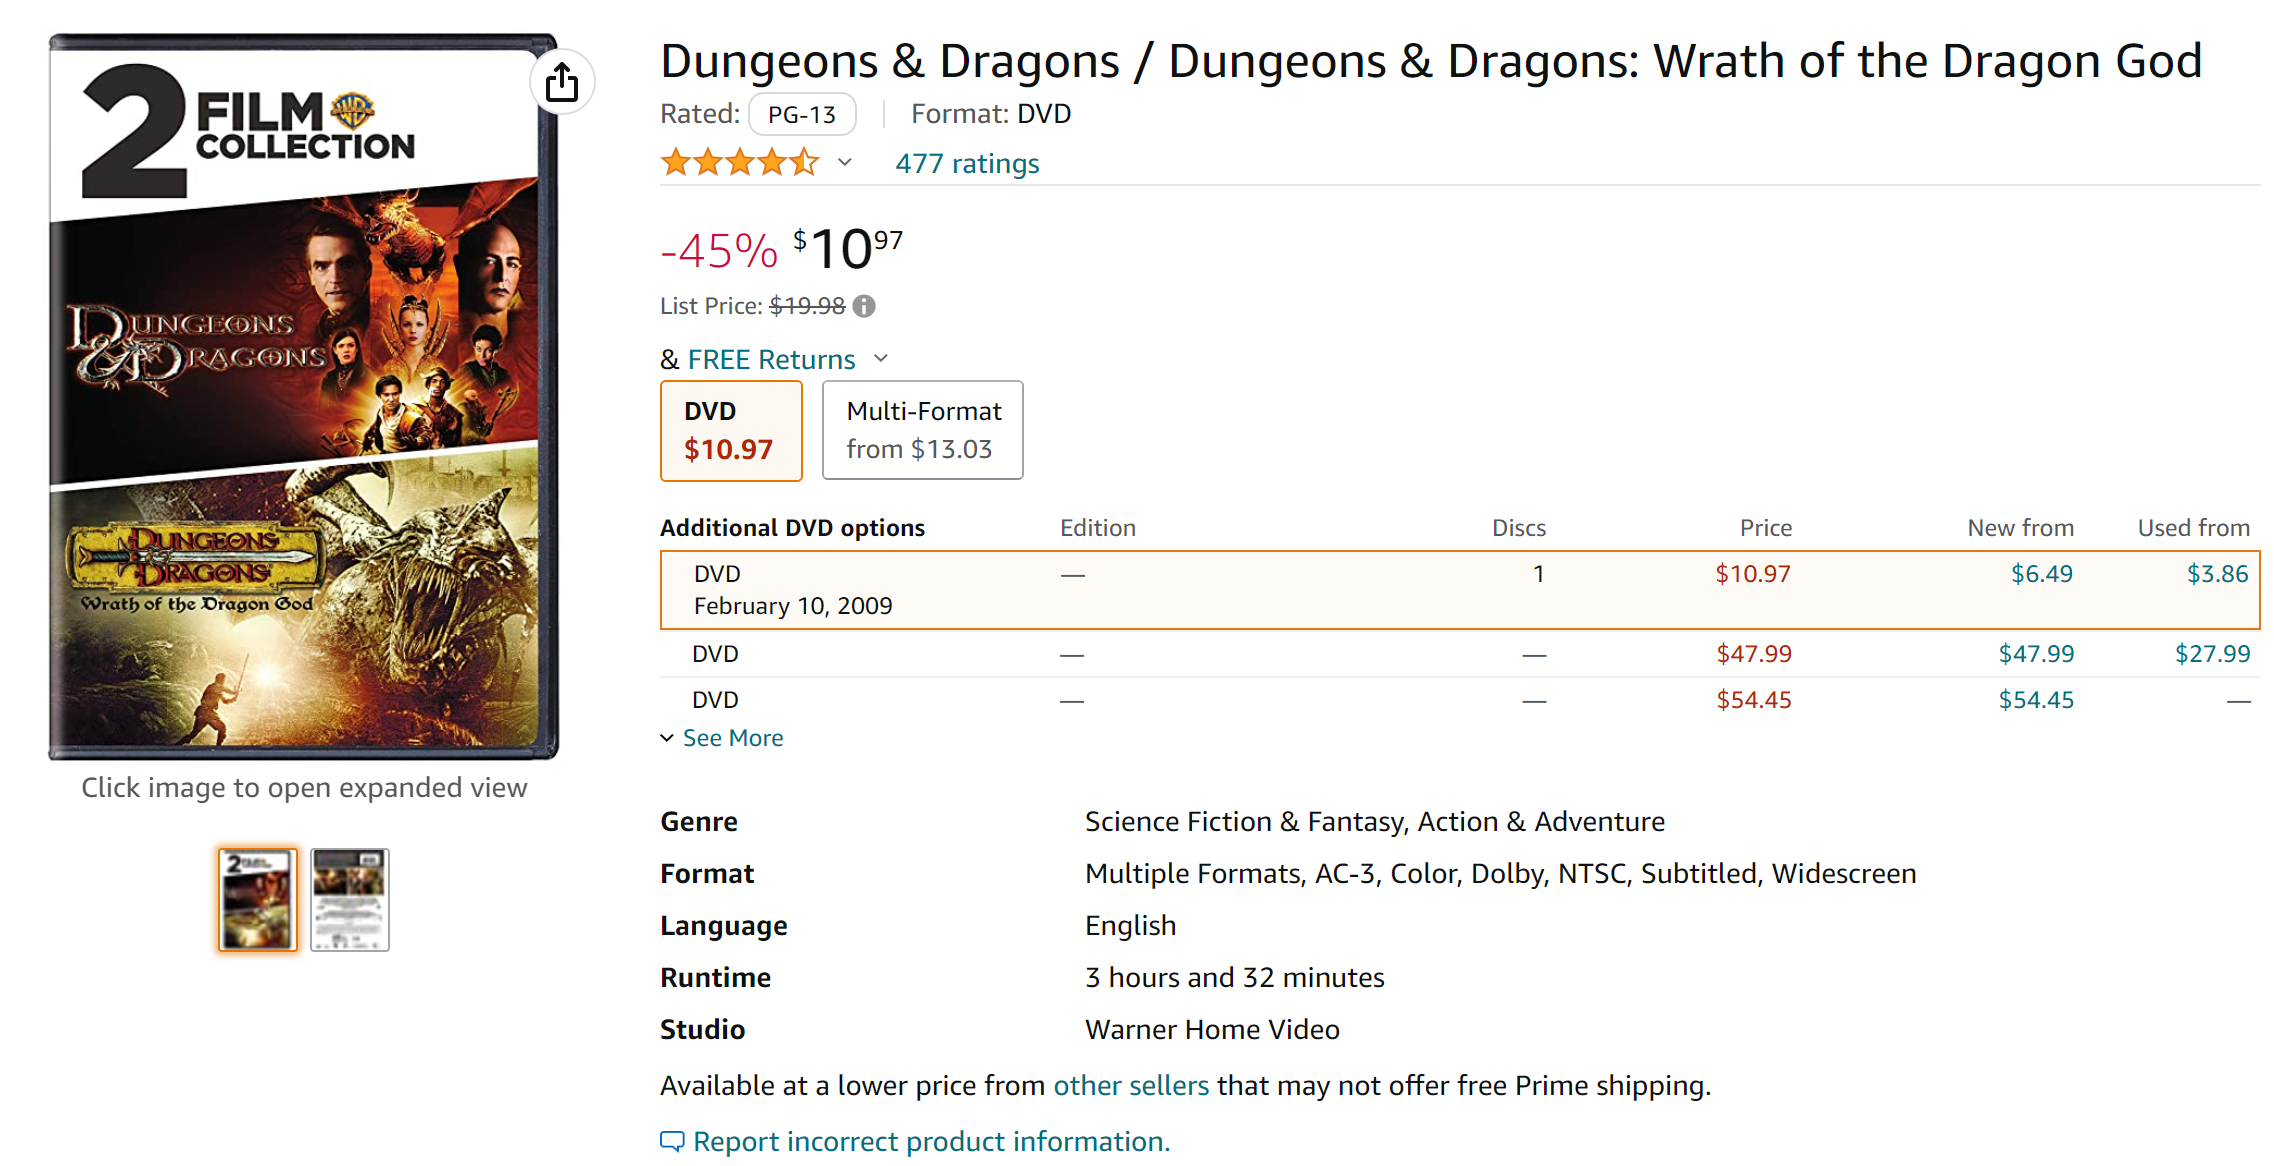Viewport: 2274px width, 1166px height.
Task: Click Report incorrect product information
Action: (931, 1141)
